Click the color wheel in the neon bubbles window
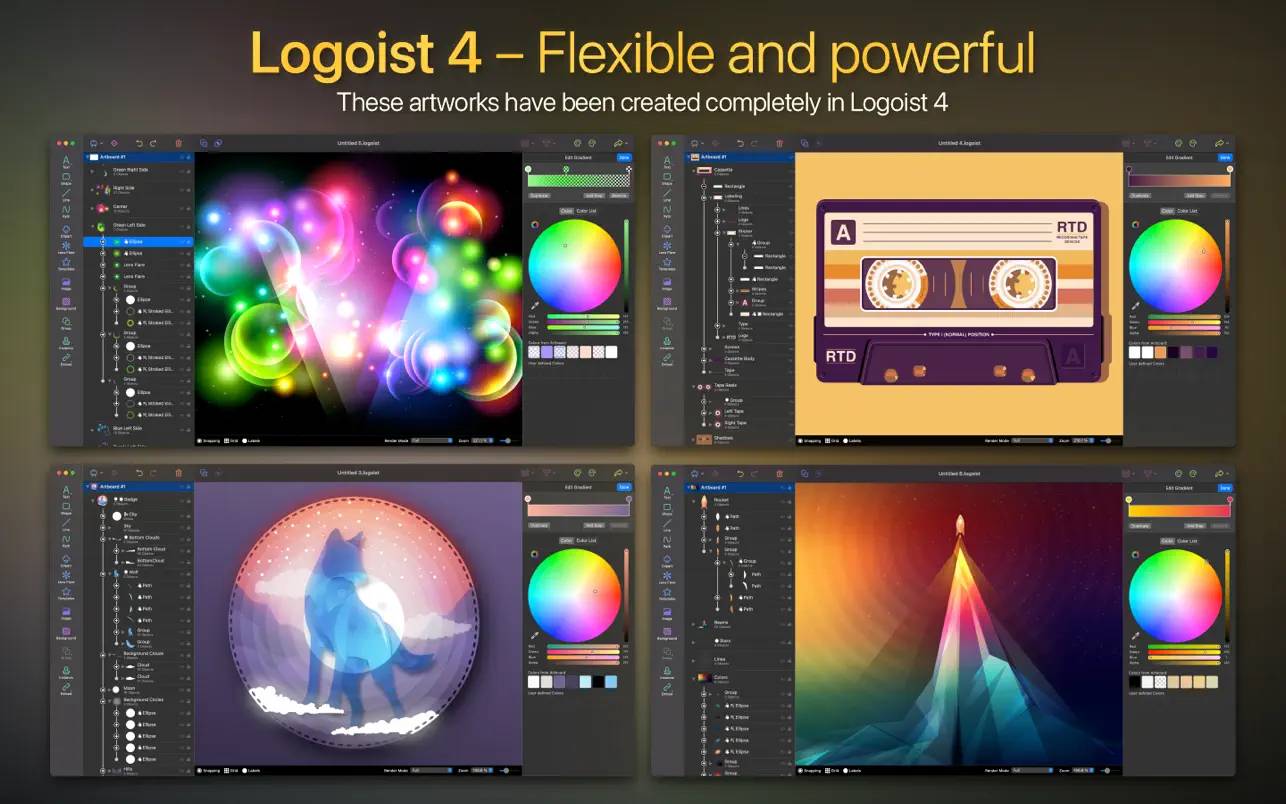The height and width of the screenshot is (804, 1286). click(574, 265)
